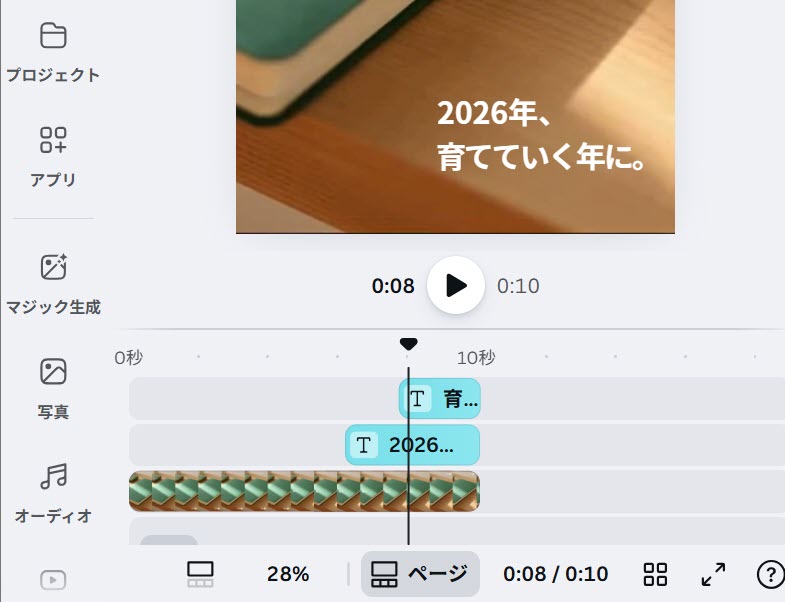Viewport: 785px width, 602px height.
Task: Open the アプリ panel in sidebar
Action: click(53, 155)
